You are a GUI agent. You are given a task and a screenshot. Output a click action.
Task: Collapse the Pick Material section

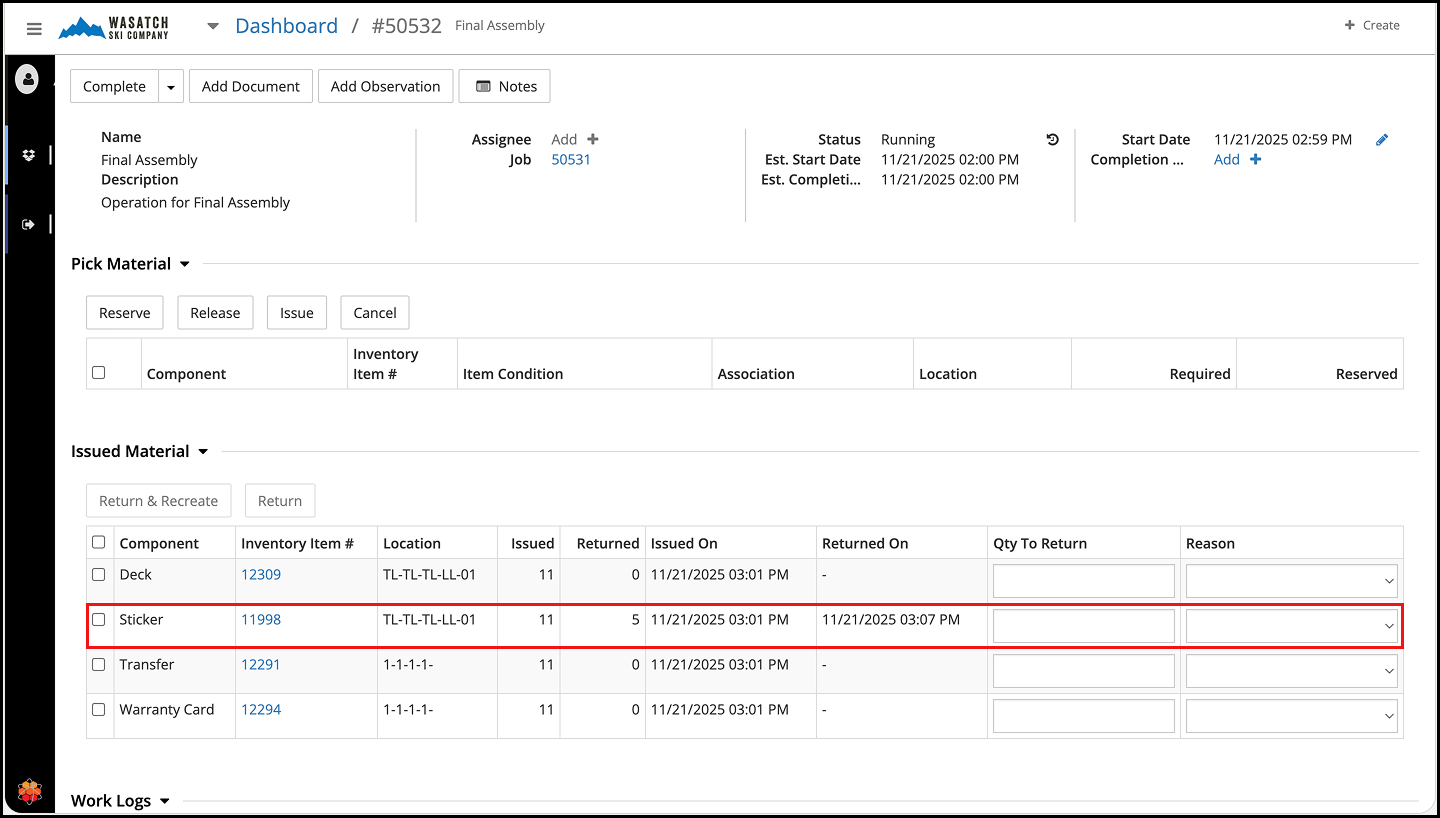(184, 265)
